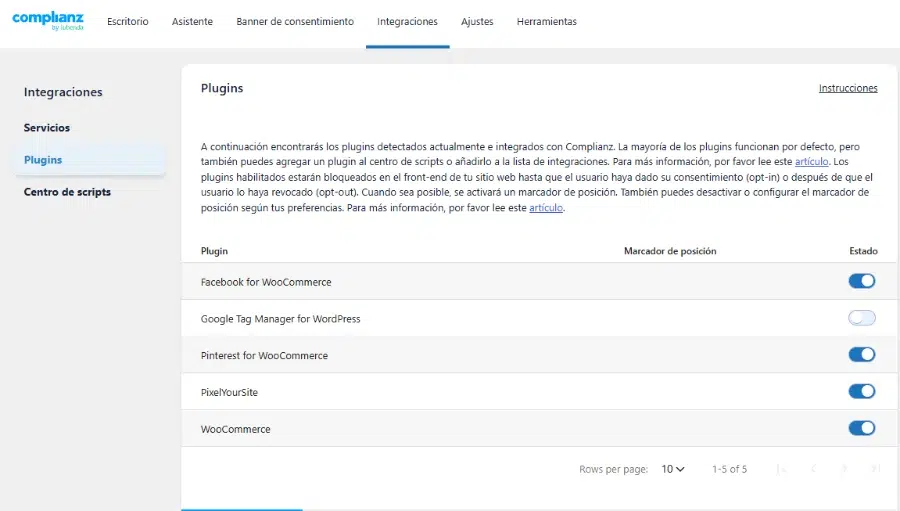Switch off the PixelYourSite toggle

pos(862,391)
